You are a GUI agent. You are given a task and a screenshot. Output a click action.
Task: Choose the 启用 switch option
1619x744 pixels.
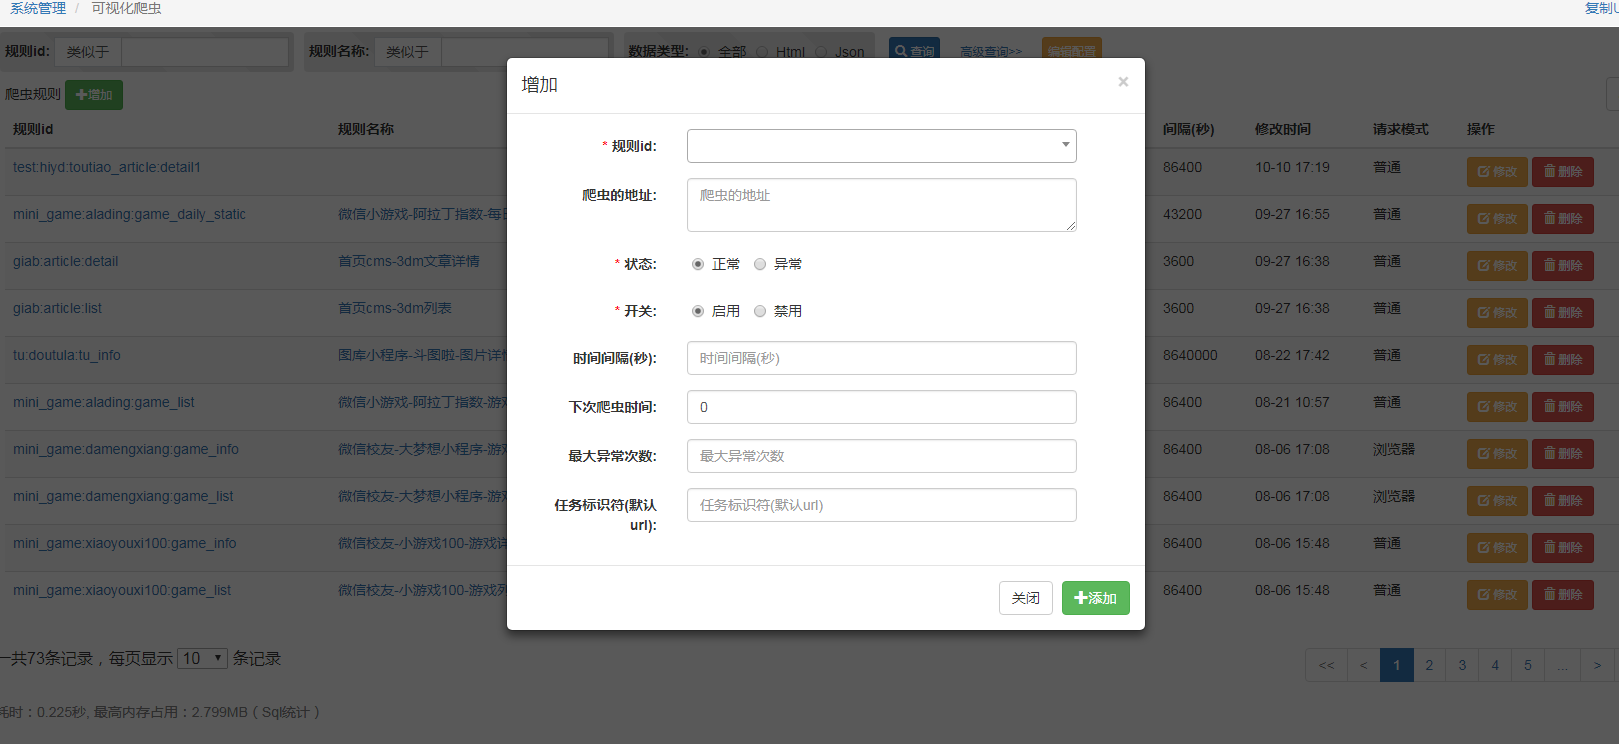(x=698, y=311)
